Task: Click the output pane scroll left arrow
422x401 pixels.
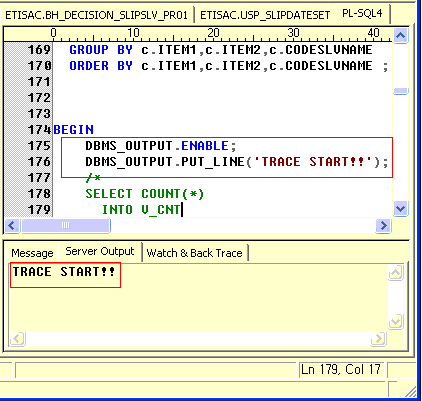Action: point(17,339)
